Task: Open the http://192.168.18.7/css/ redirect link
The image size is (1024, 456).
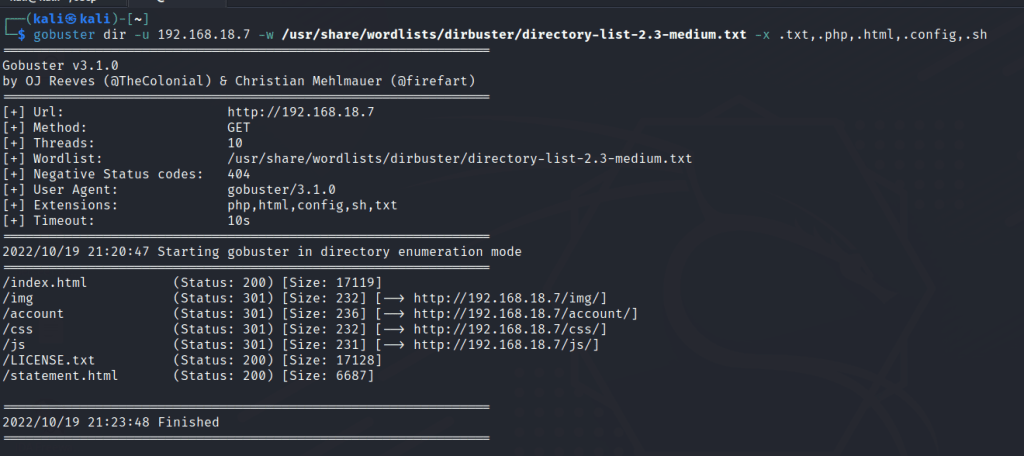Action: (510, 329)
